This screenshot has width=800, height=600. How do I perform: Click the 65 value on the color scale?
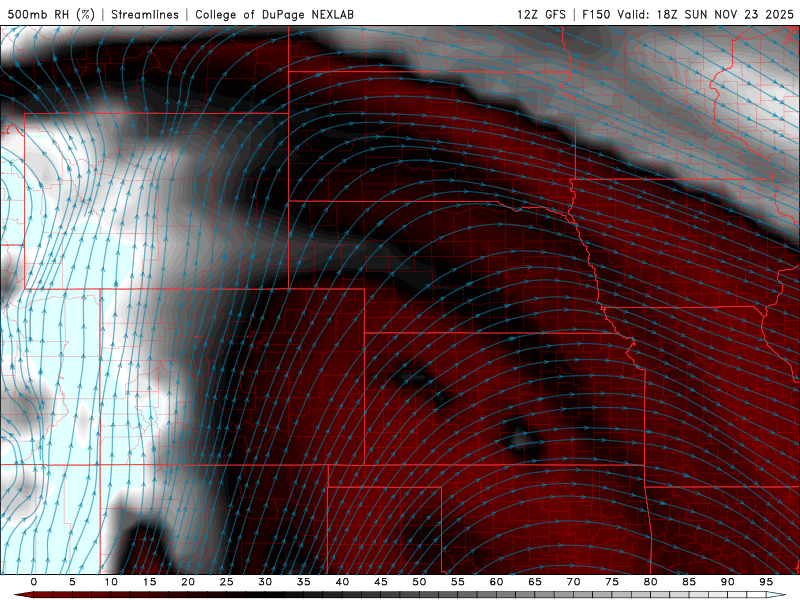[x=535, y=582]
